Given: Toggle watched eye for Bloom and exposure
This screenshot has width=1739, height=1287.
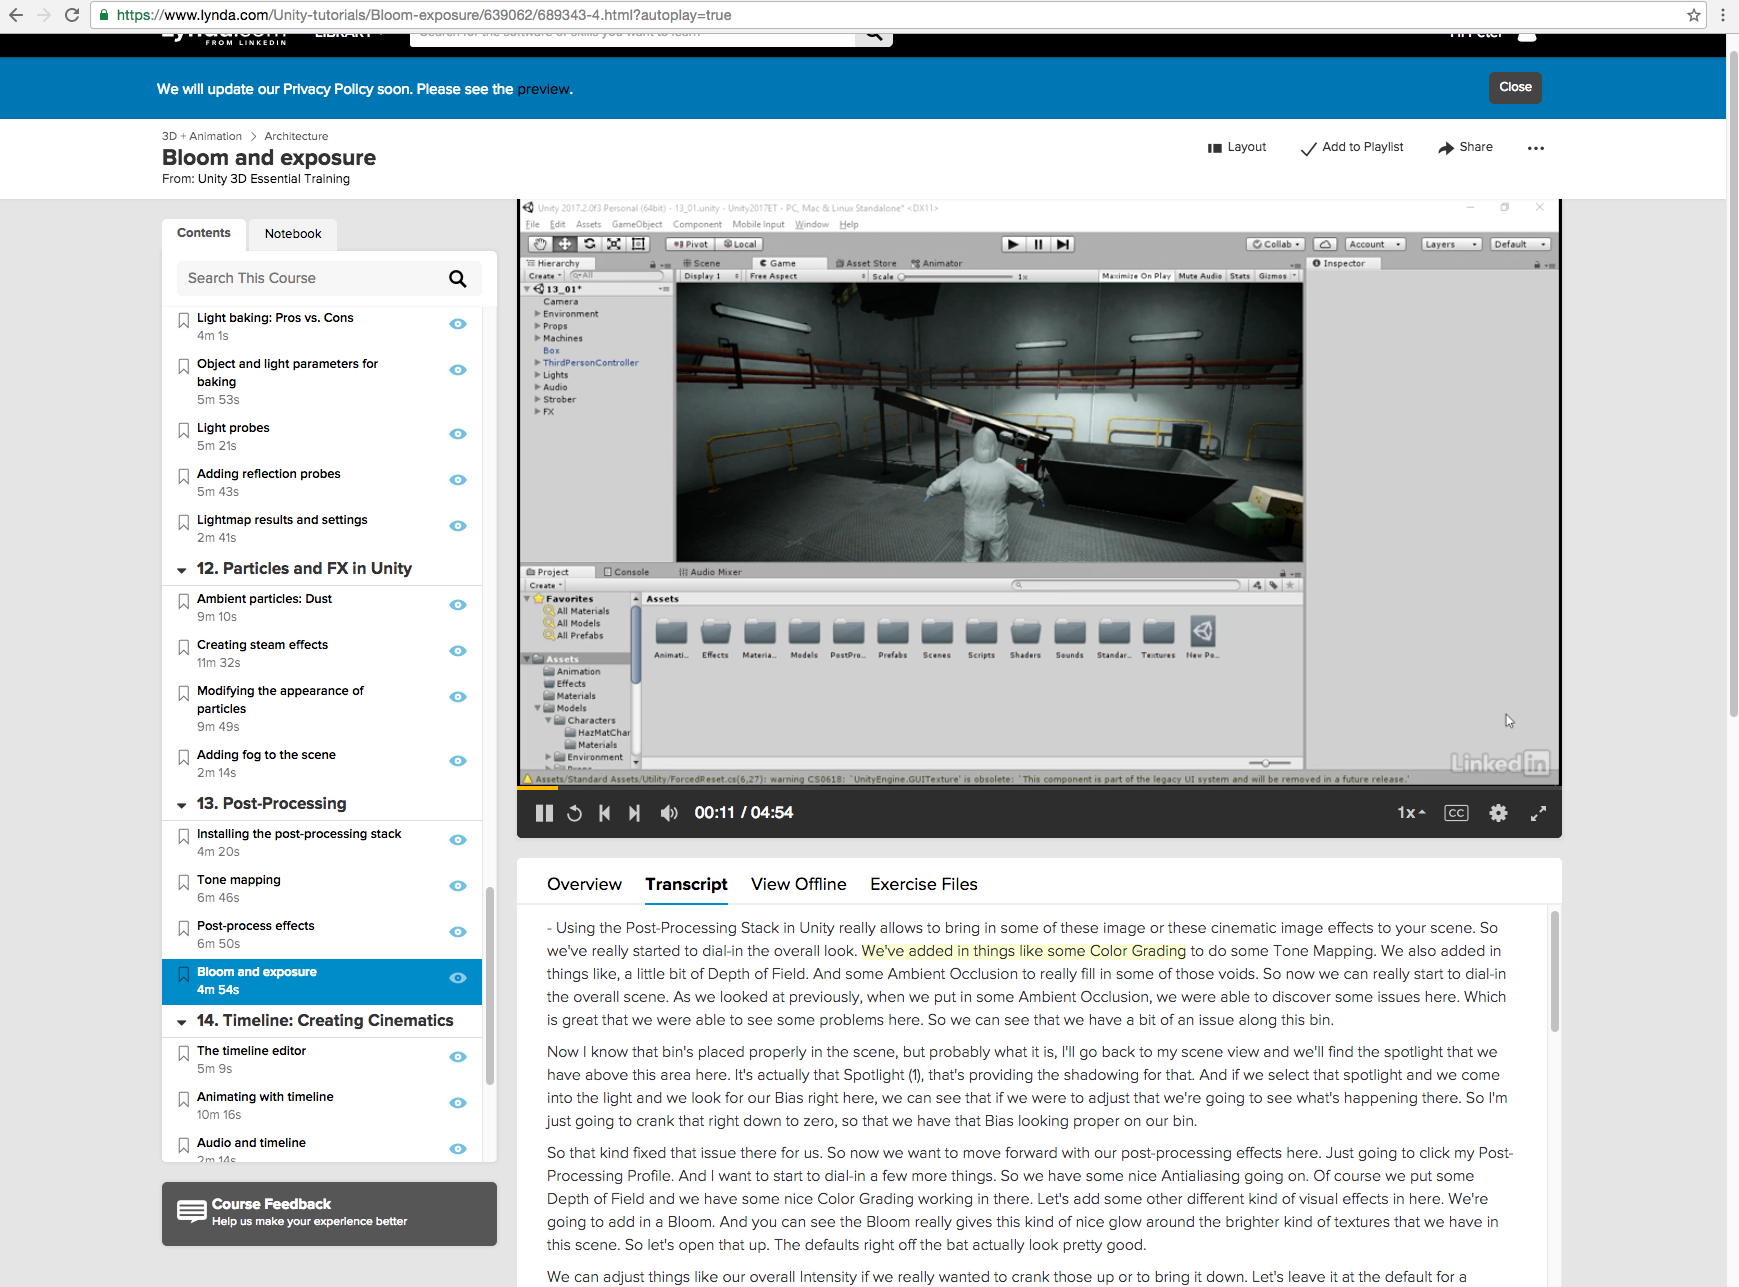Looking at the screenshot, I should (458, 978).
